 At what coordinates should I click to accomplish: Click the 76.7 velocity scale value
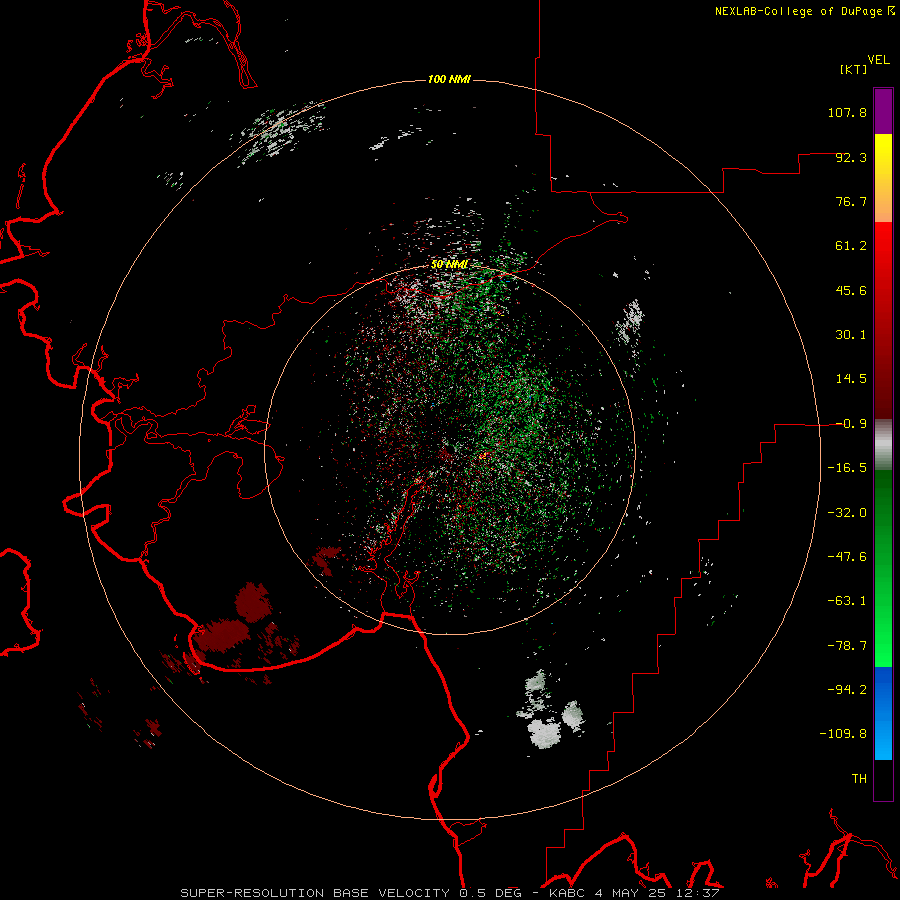coord(851,201)
